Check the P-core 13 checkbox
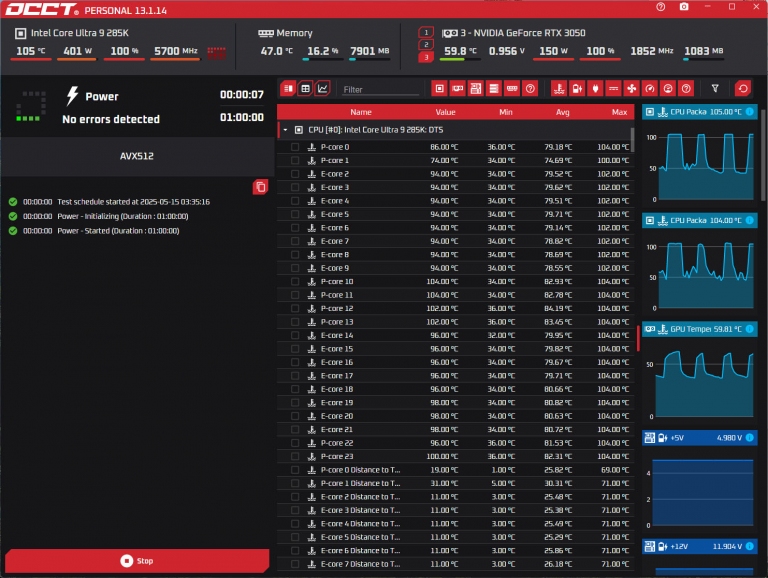Viewport: 768px width, 578px height. coord(295,322)
